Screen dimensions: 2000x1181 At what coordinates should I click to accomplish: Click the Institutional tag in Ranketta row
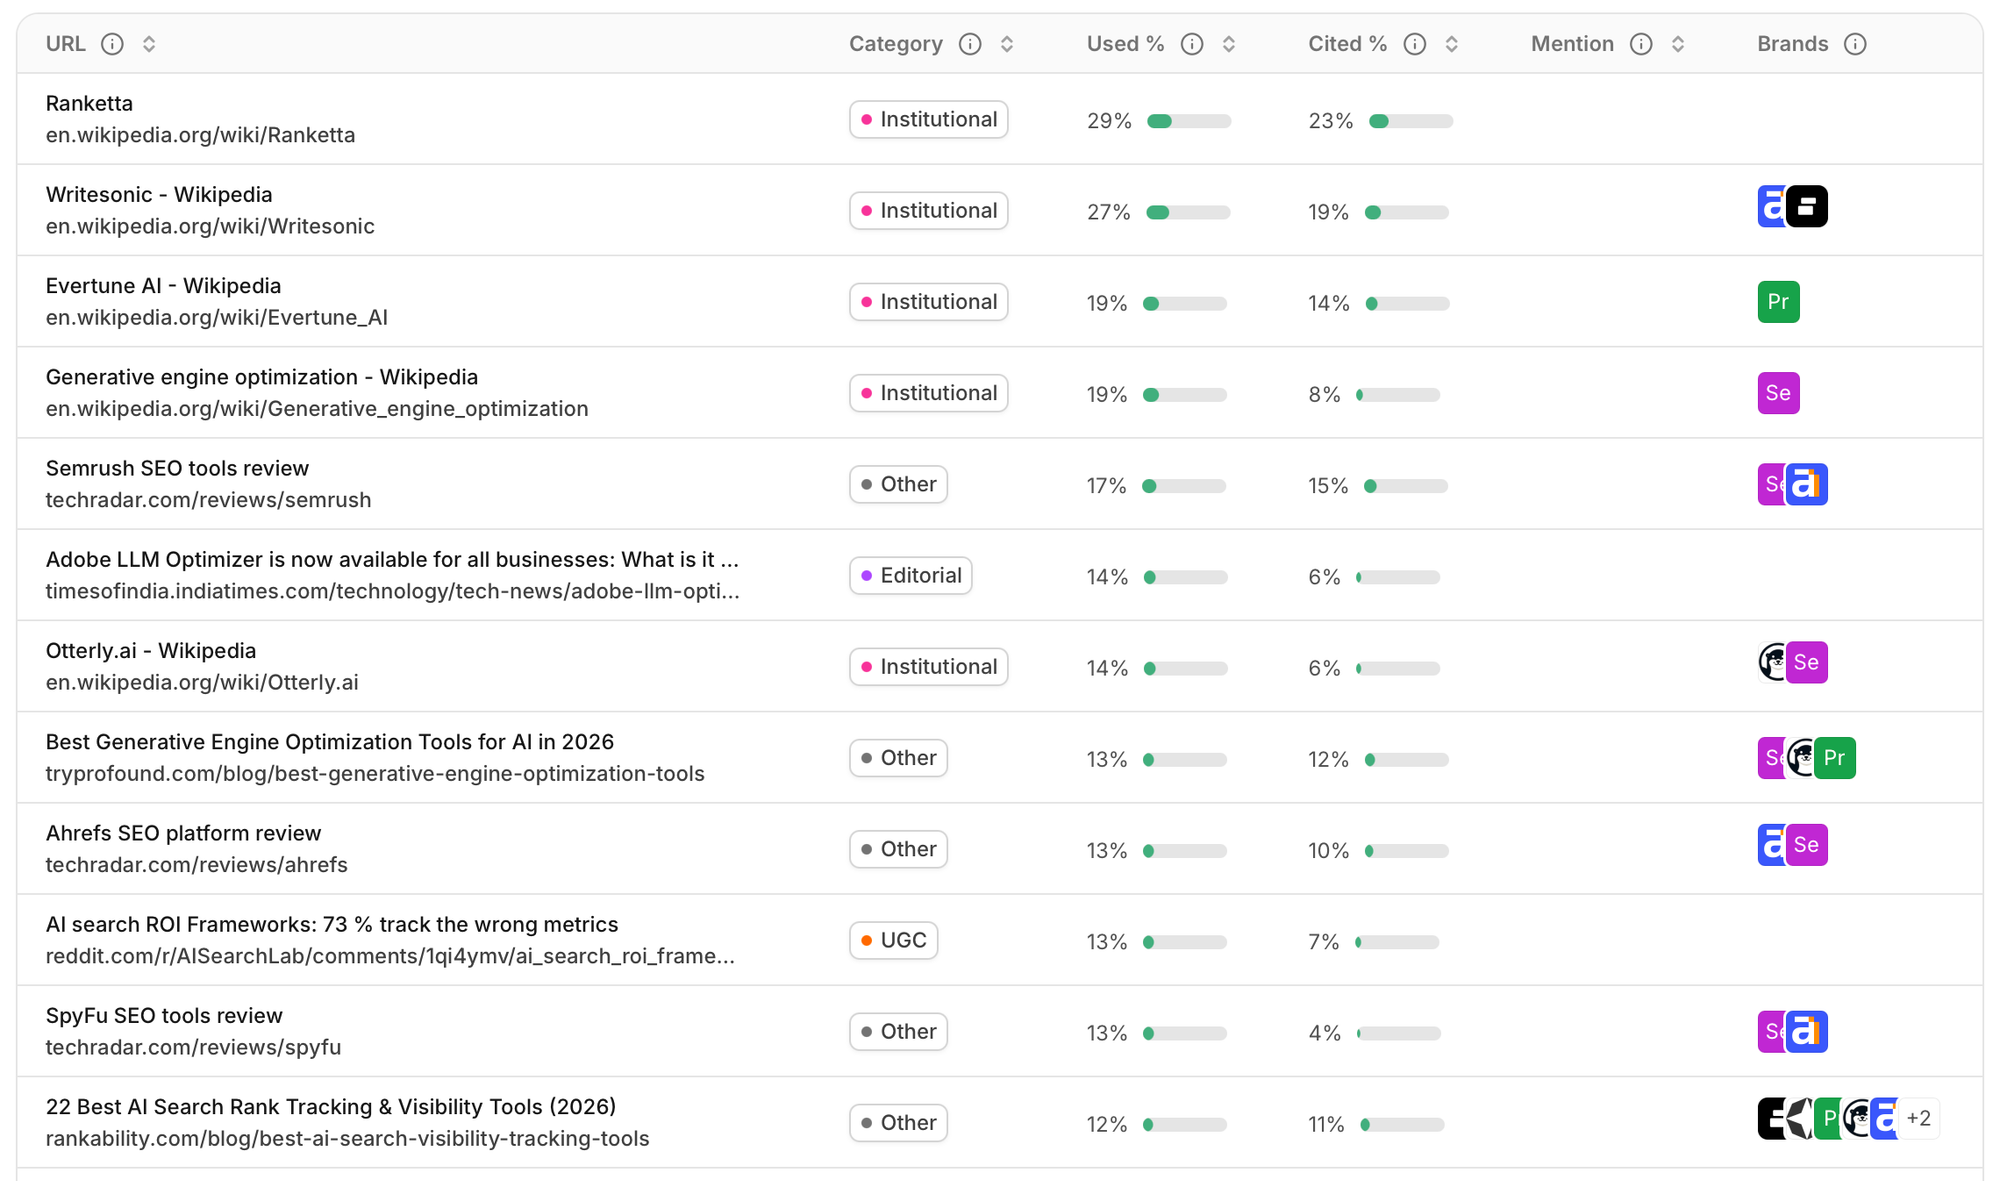[929, 120]
